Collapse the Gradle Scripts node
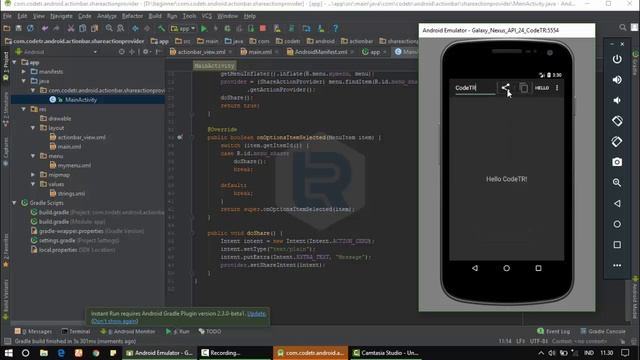Viewport: 640px width, 360px height. coord(14,203)
